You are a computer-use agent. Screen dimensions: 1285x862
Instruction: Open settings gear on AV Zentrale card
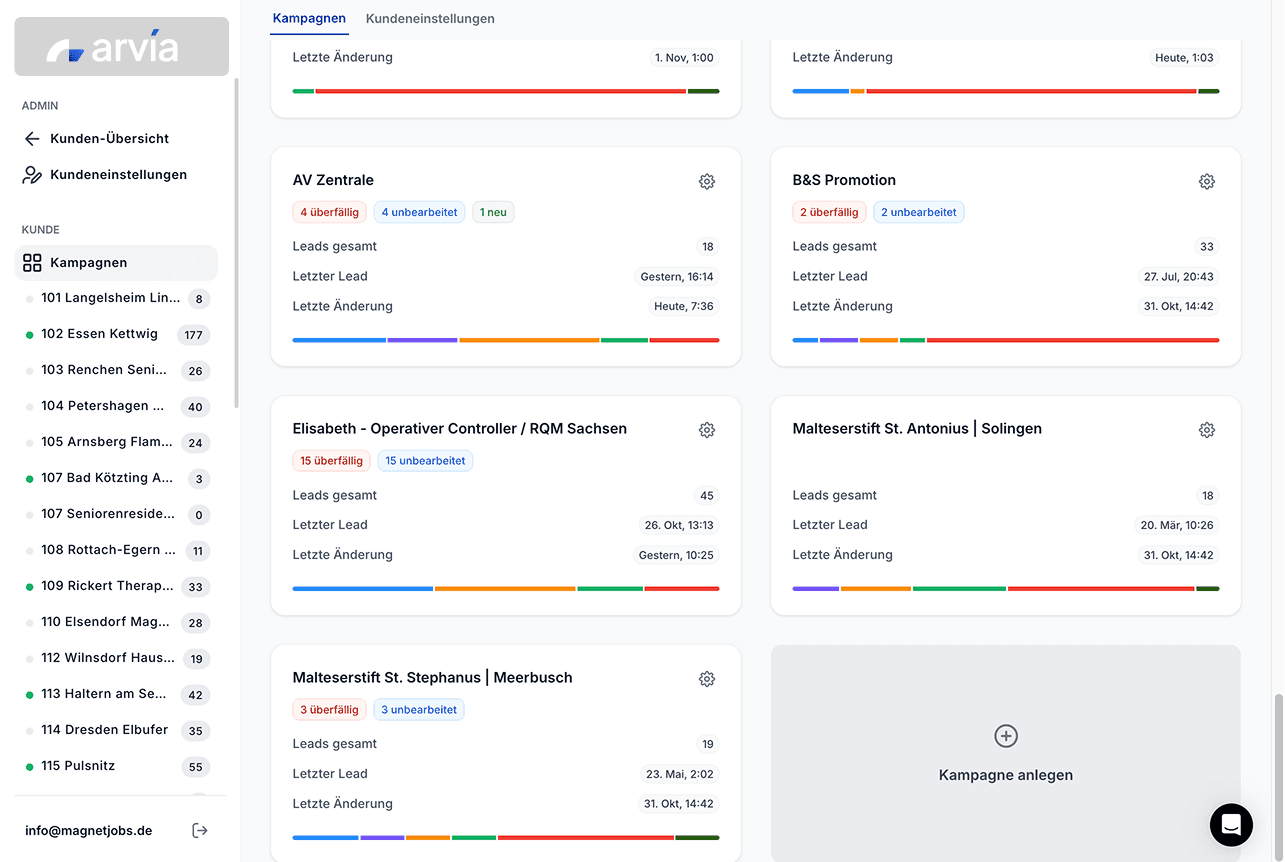coord(707,181)
